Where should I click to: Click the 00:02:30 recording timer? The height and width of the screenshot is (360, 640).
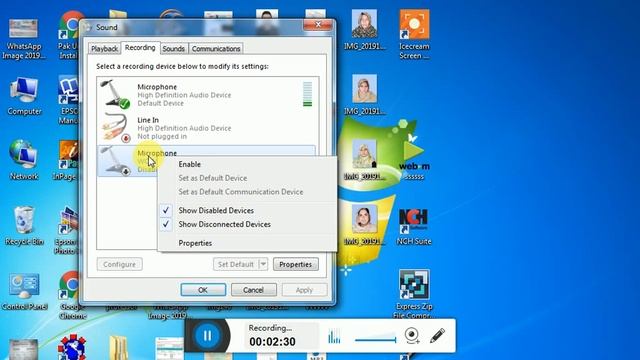[272, 342]
